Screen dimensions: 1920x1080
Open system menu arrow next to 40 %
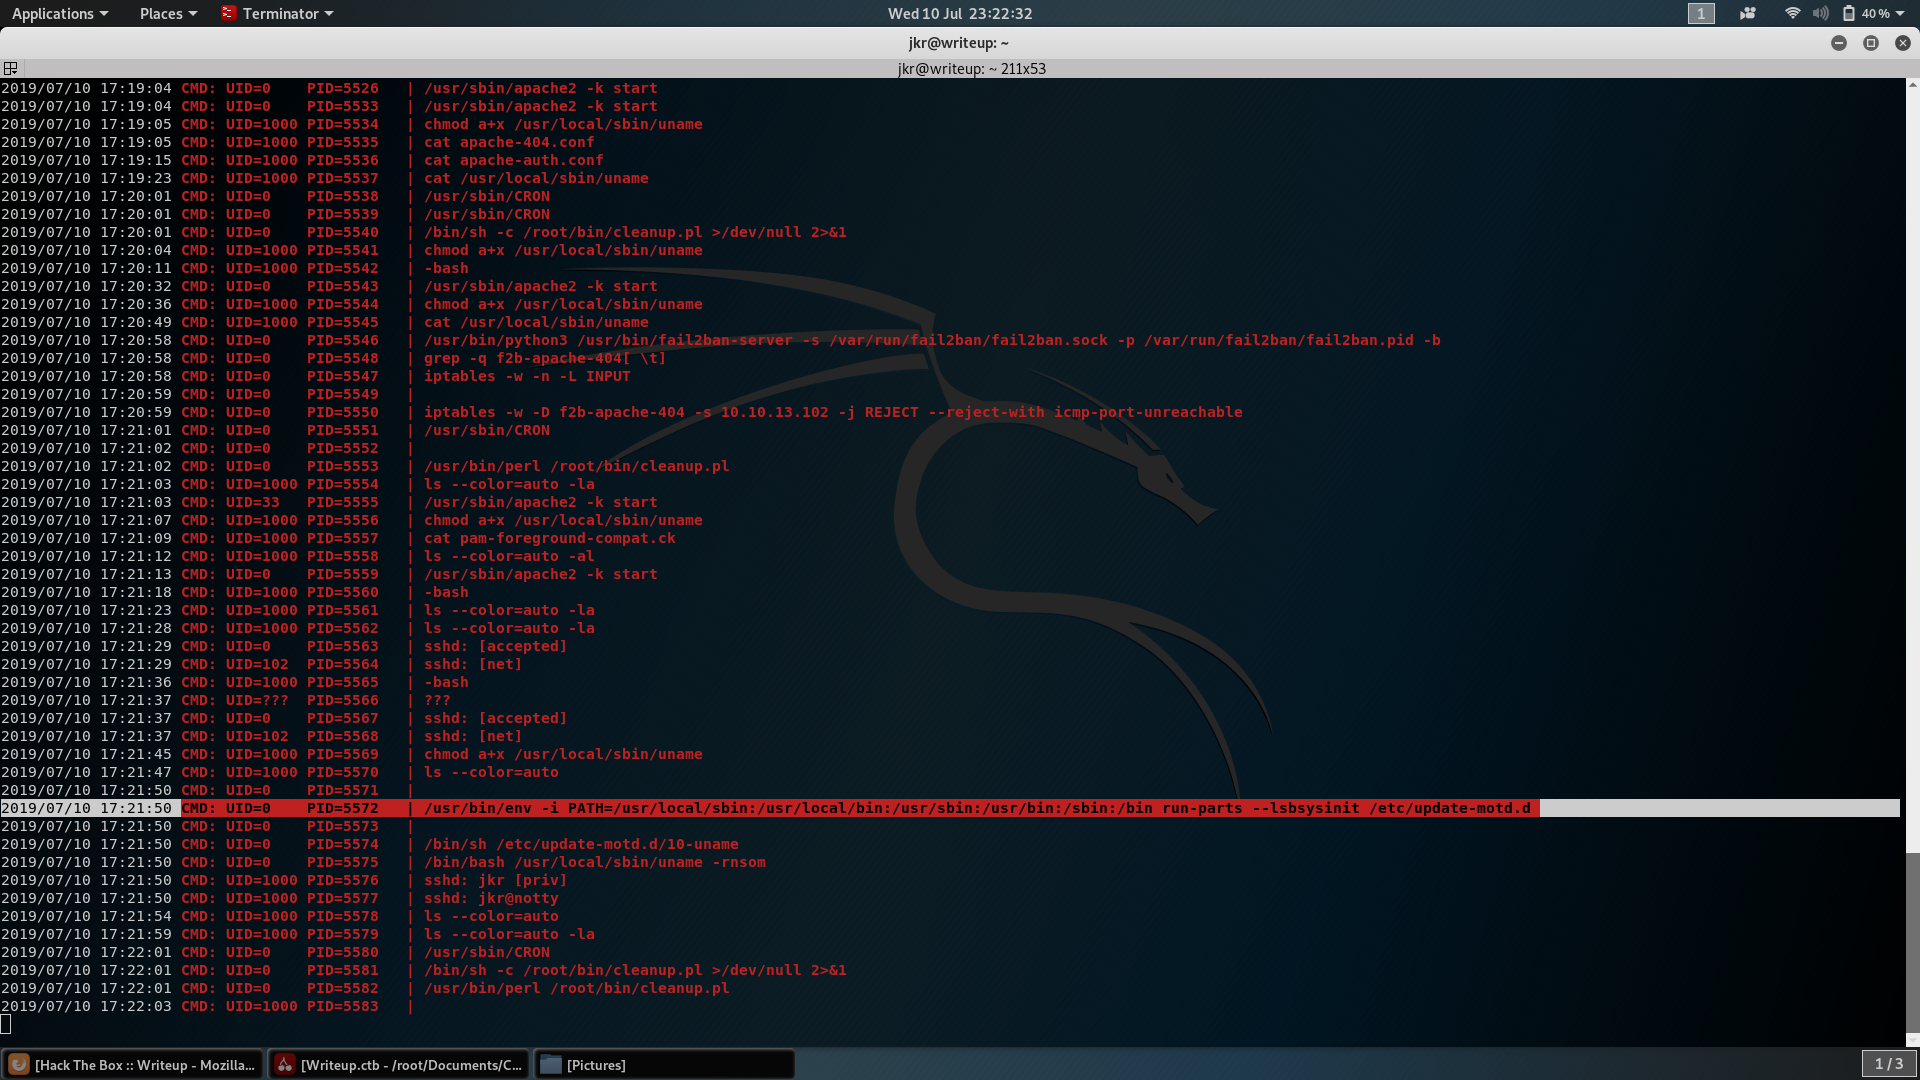point(1900,13)
